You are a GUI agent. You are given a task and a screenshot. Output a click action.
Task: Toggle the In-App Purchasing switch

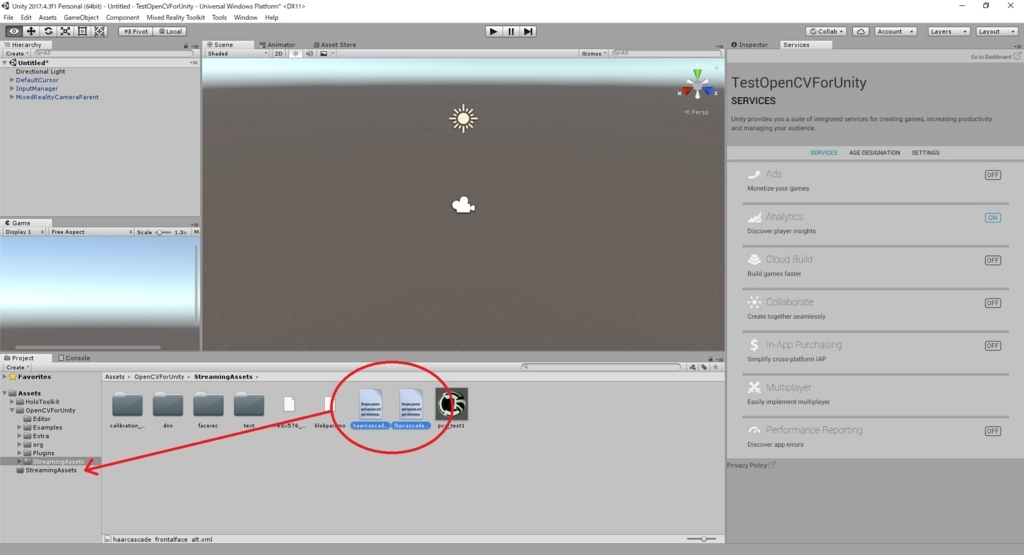[x=993, y=345]
